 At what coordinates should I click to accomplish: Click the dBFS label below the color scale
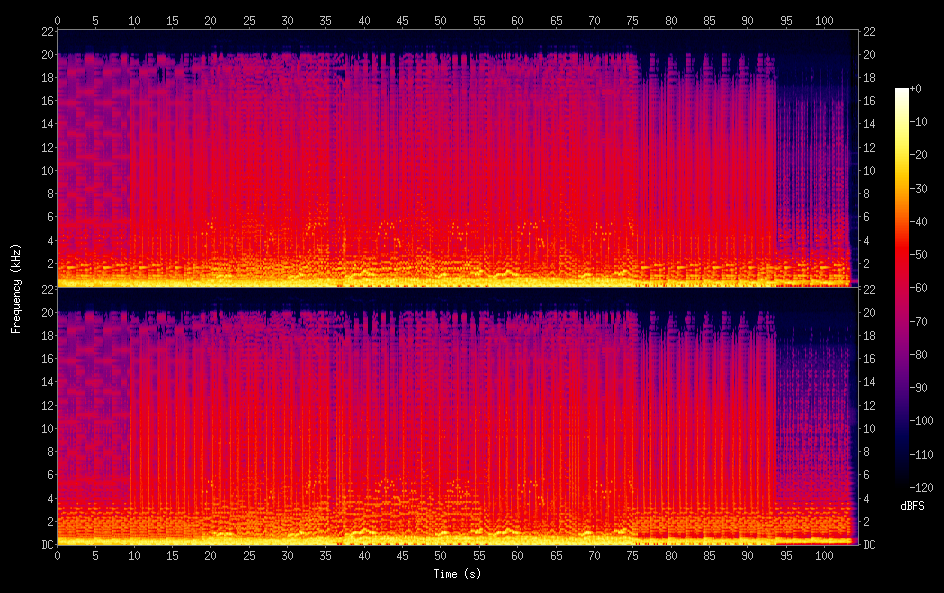[912, 507]
